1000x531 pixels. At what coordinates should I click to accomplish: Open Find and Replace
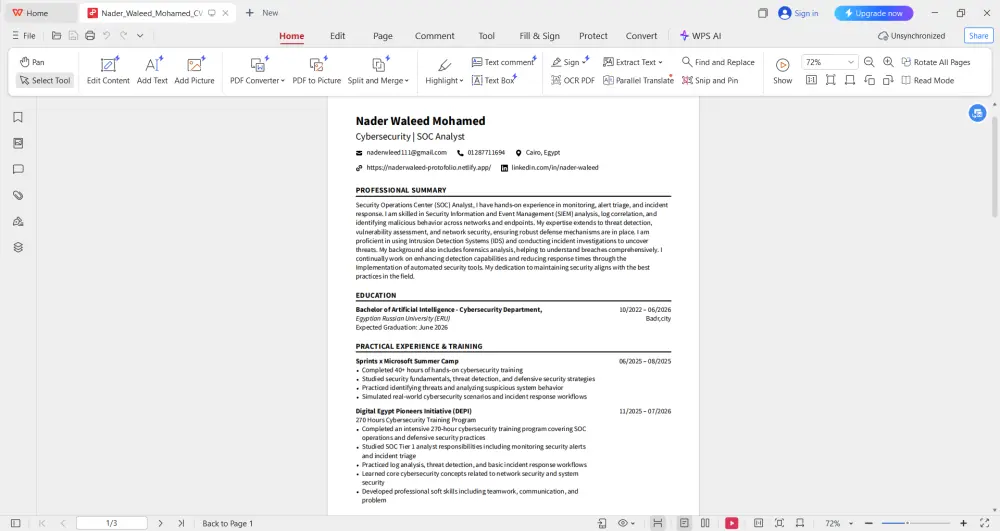pyautogui.click(x=718, y=62)
